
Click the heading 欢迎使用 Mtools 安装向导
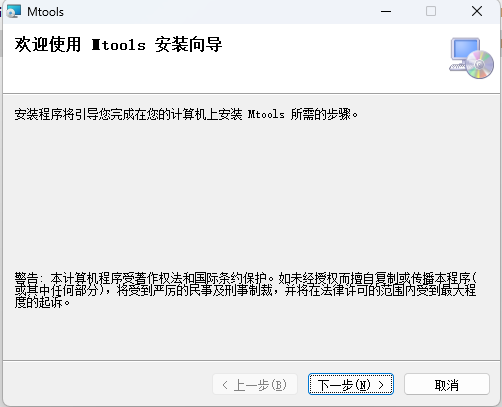pyautogui.click(x=118, y=45)
